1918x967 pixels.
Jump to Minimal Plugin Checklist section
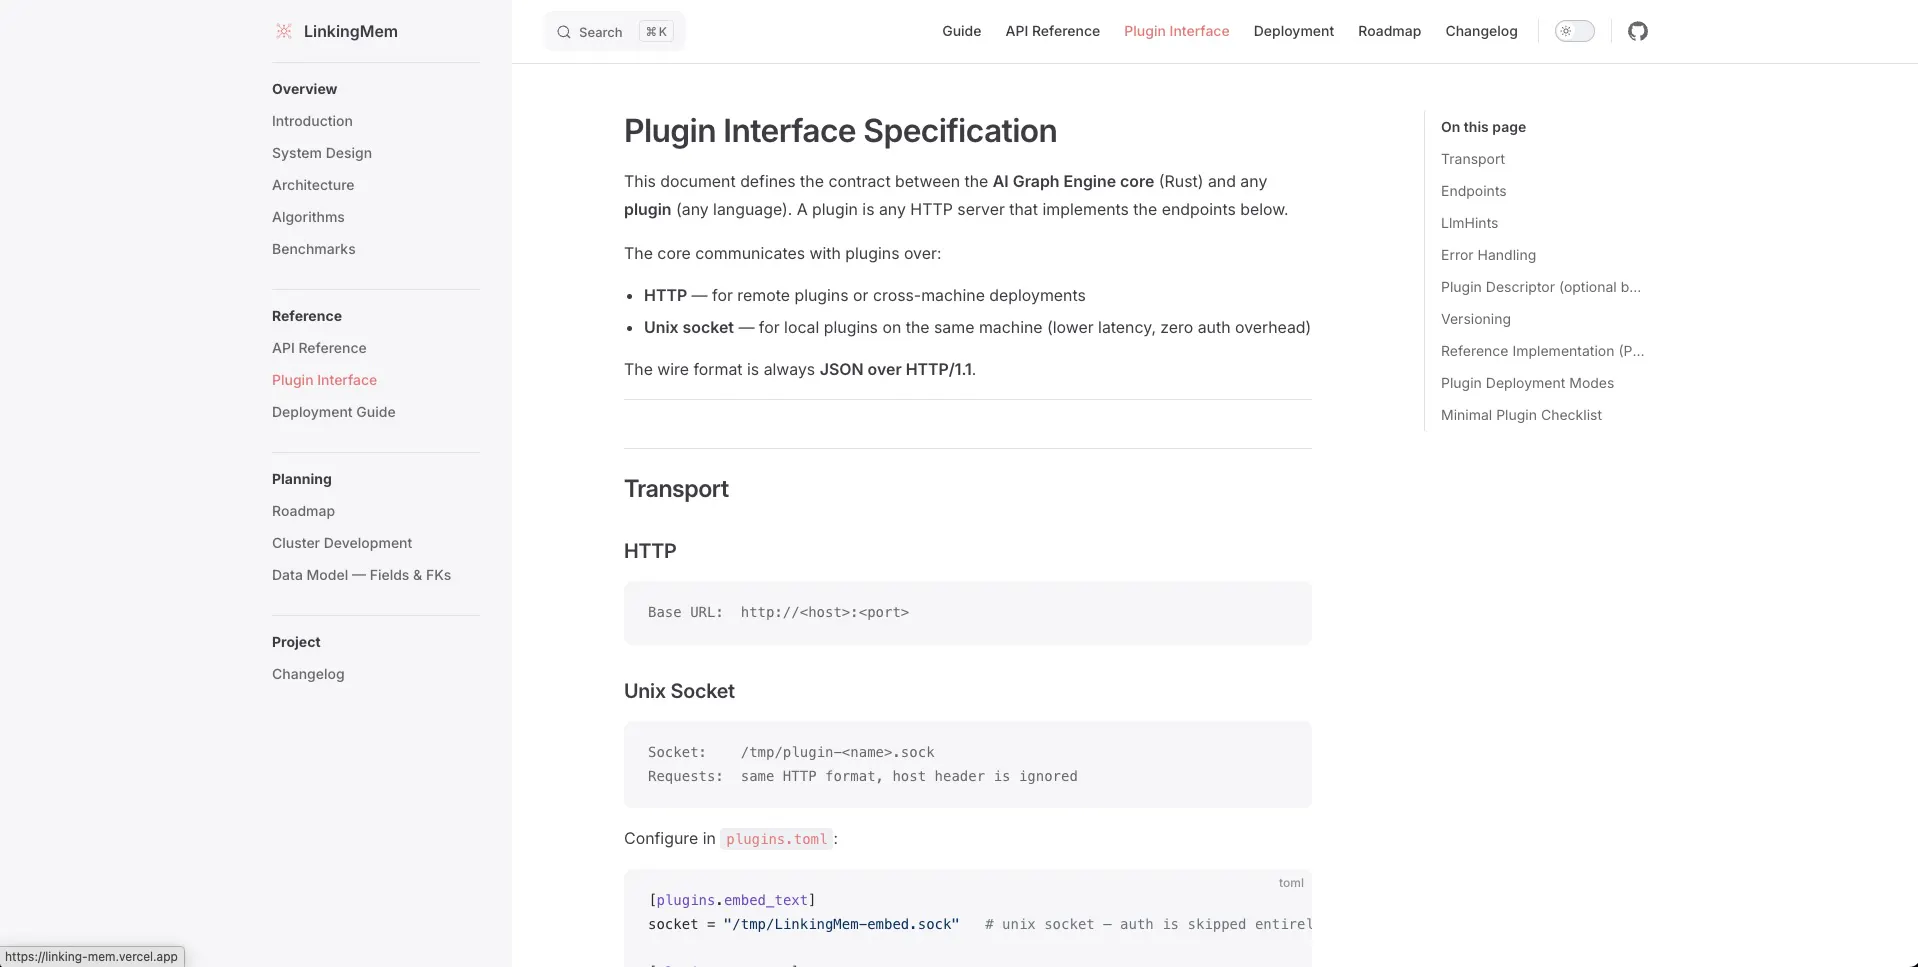1521,415
